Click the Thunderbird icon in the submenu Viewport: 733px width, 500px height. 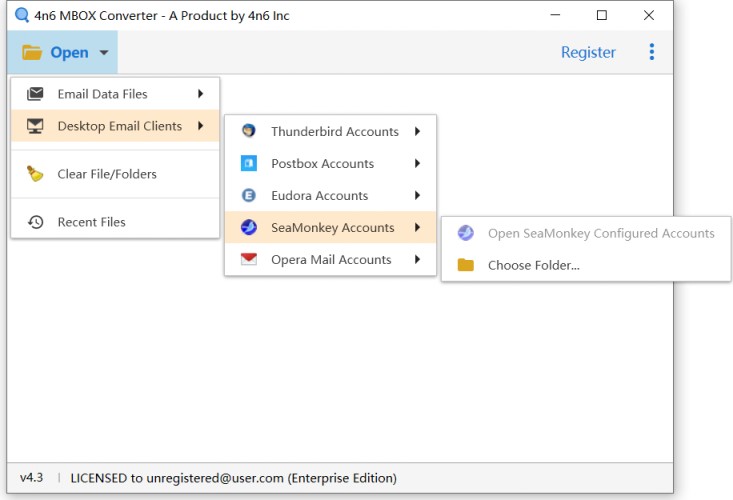coord(249,130)
